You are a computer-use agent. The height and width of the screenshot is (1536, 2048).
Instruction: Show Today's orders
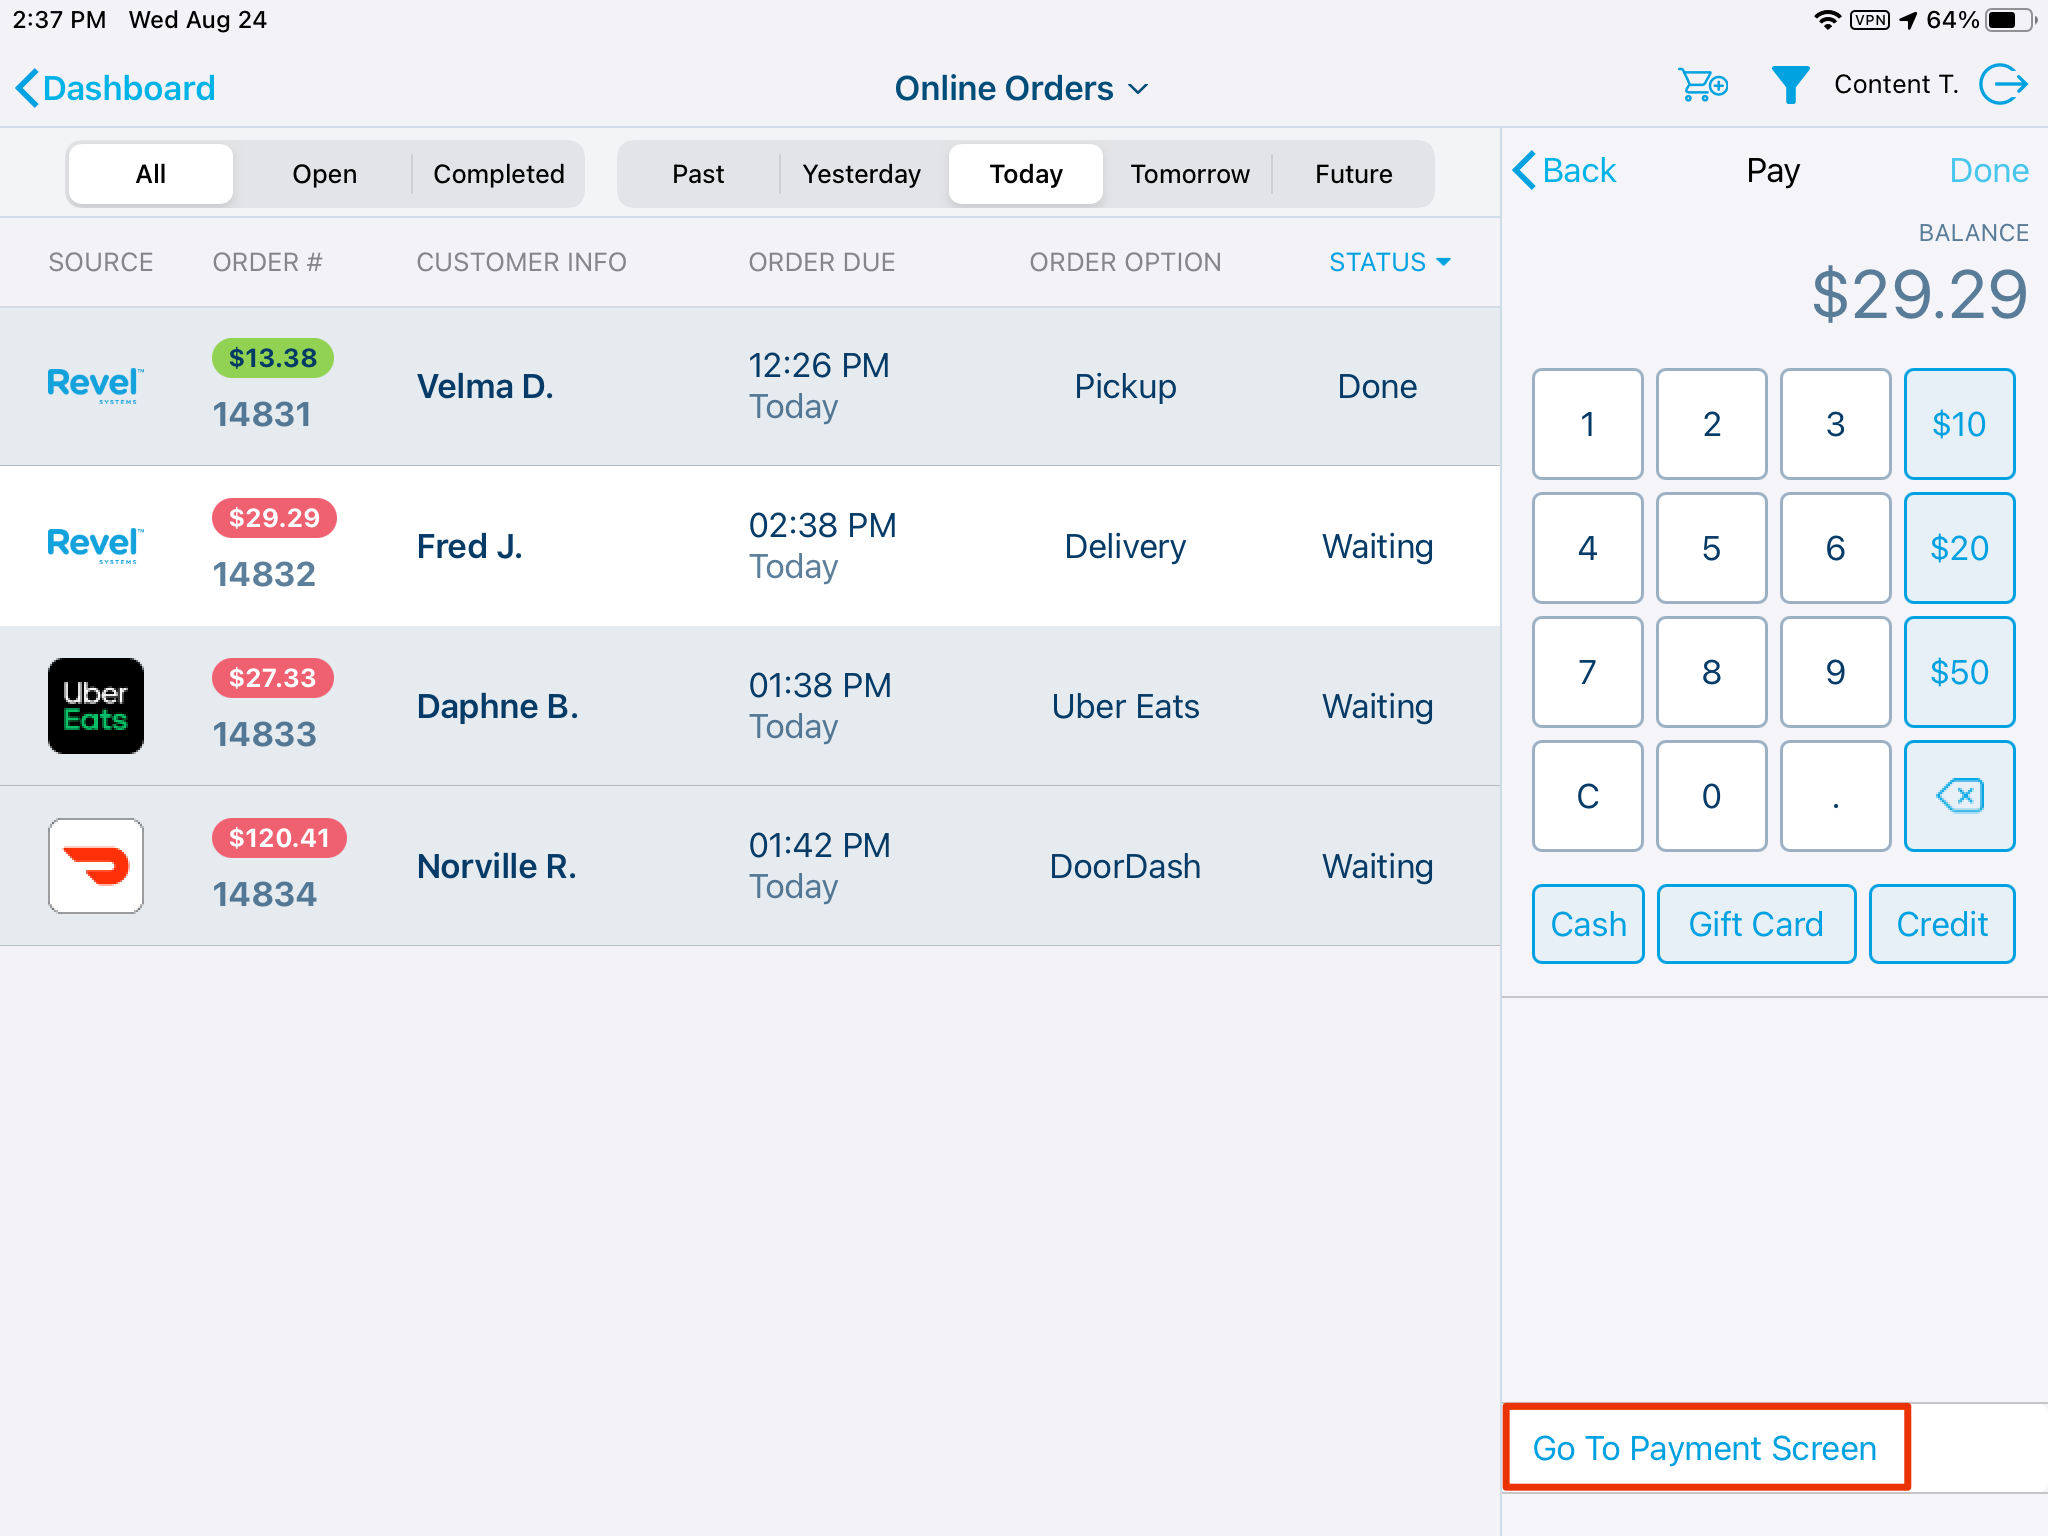(x=1026, y=174)
